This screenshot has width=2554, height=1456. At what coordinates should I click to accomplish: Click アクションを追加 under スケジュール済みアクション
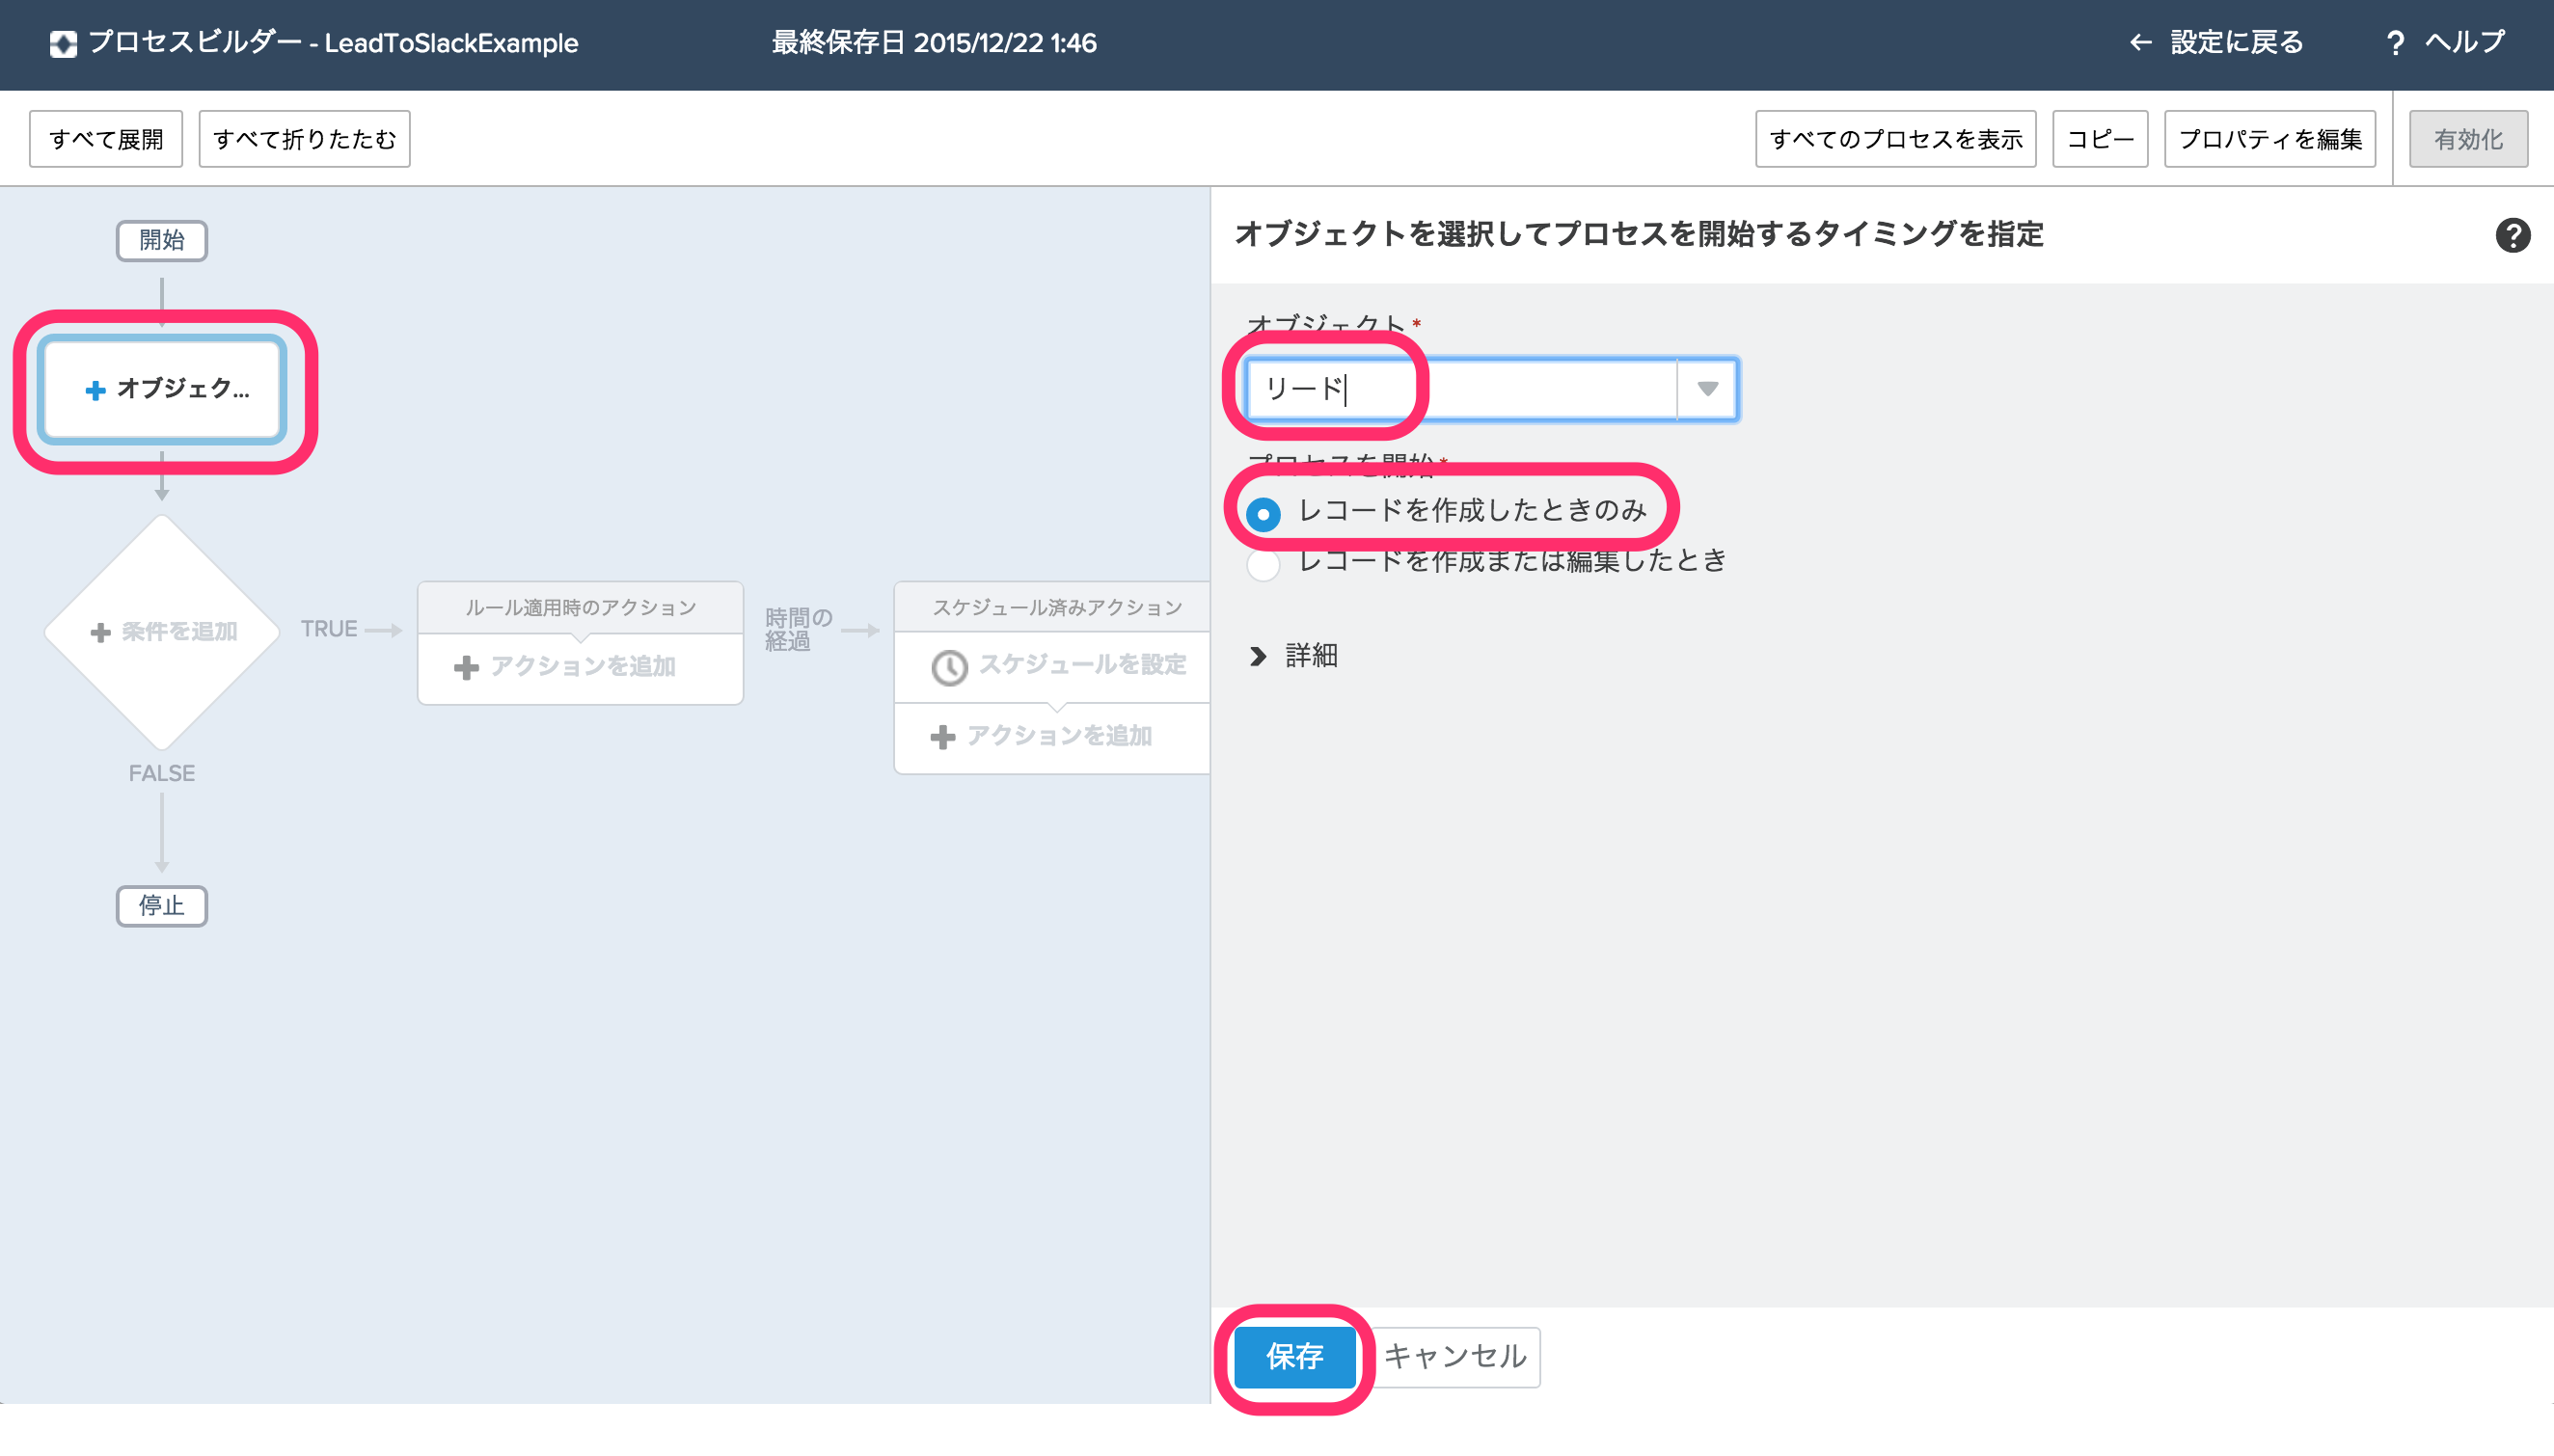(x=1059, y=737)
